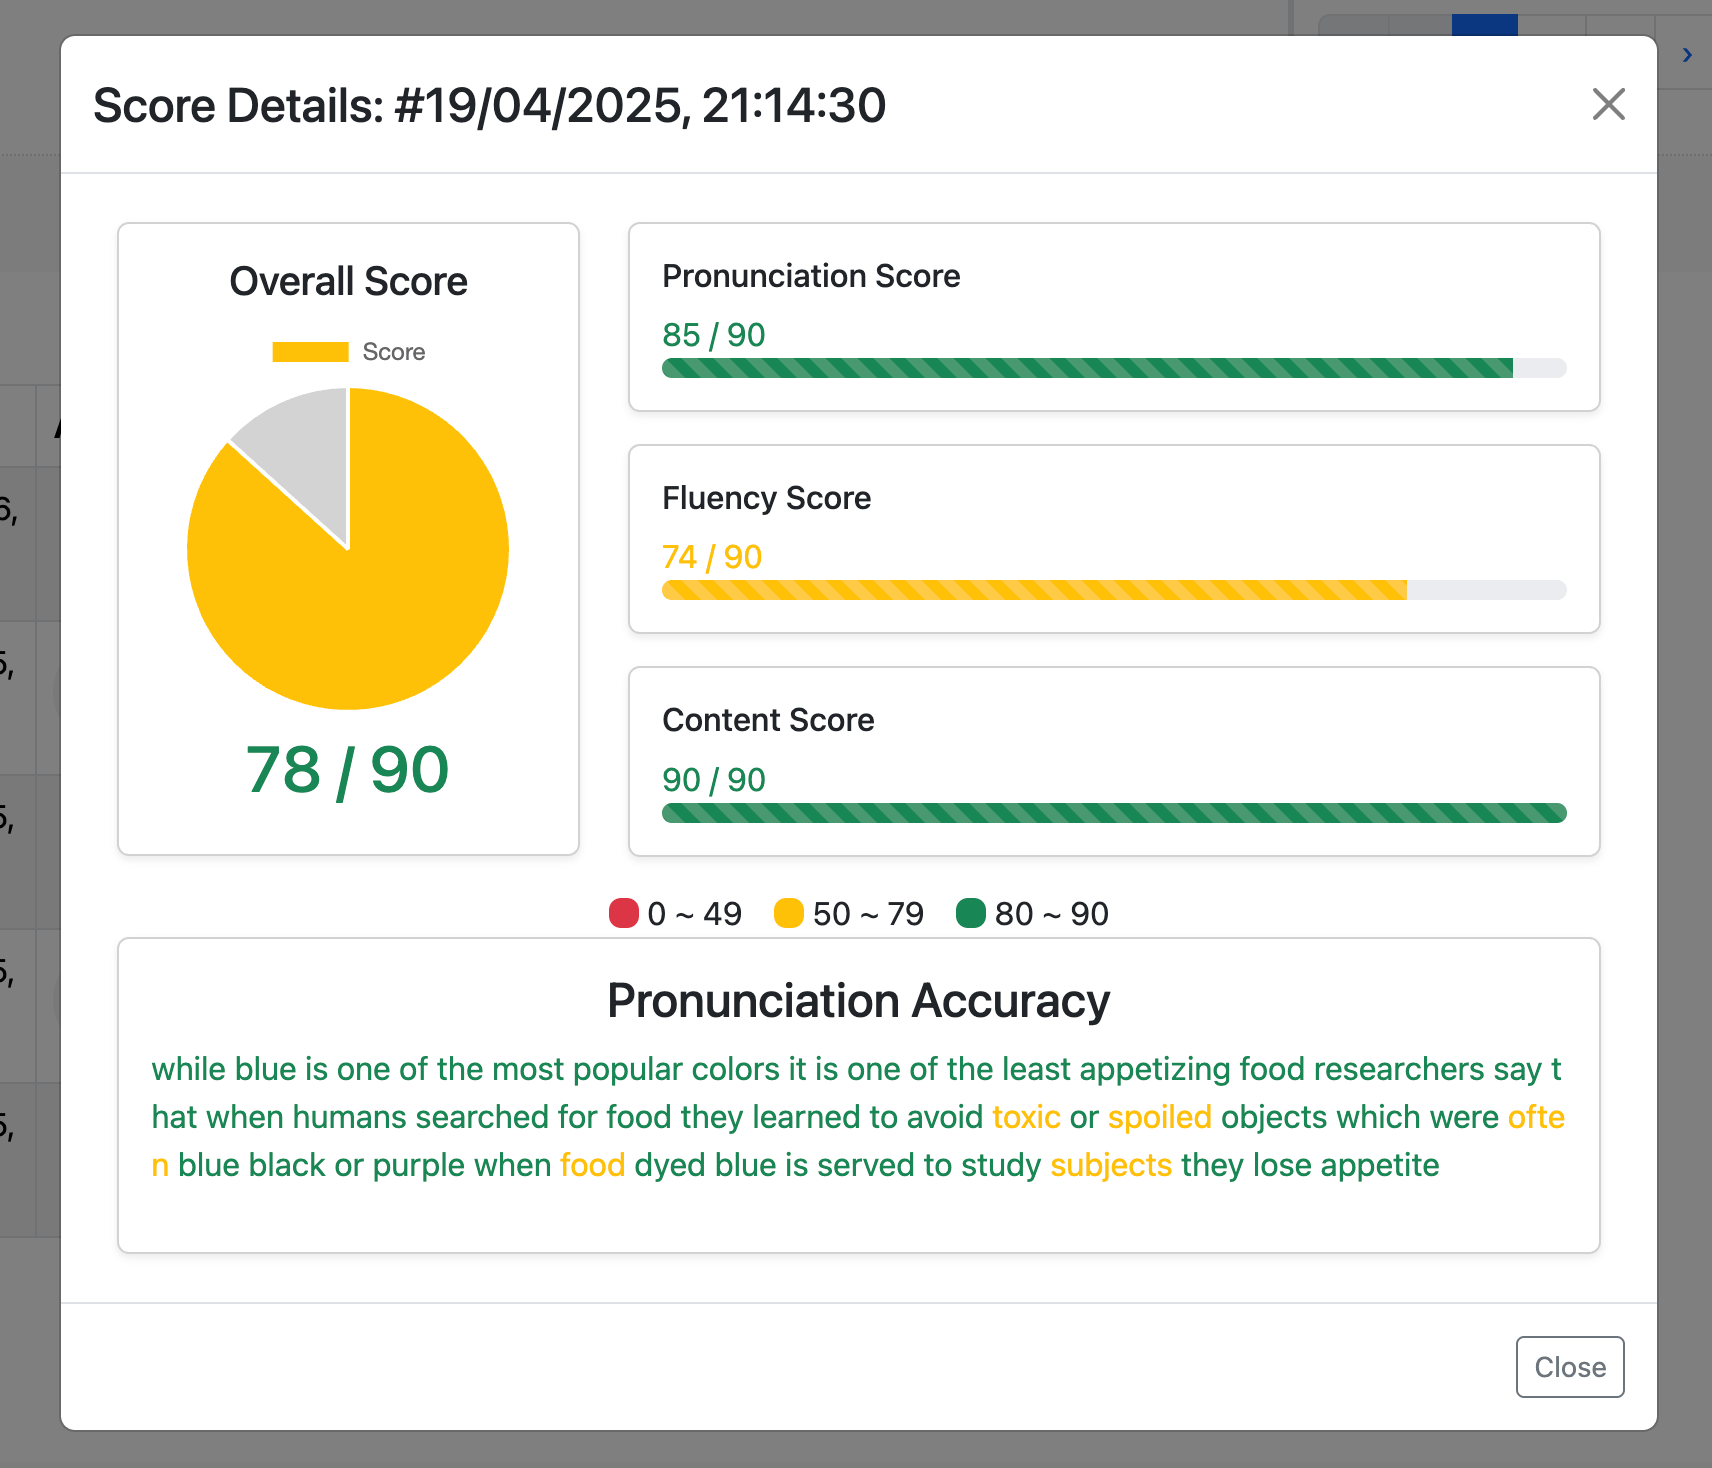Dismiss the dialog via the X icon

coord(1608,105)
